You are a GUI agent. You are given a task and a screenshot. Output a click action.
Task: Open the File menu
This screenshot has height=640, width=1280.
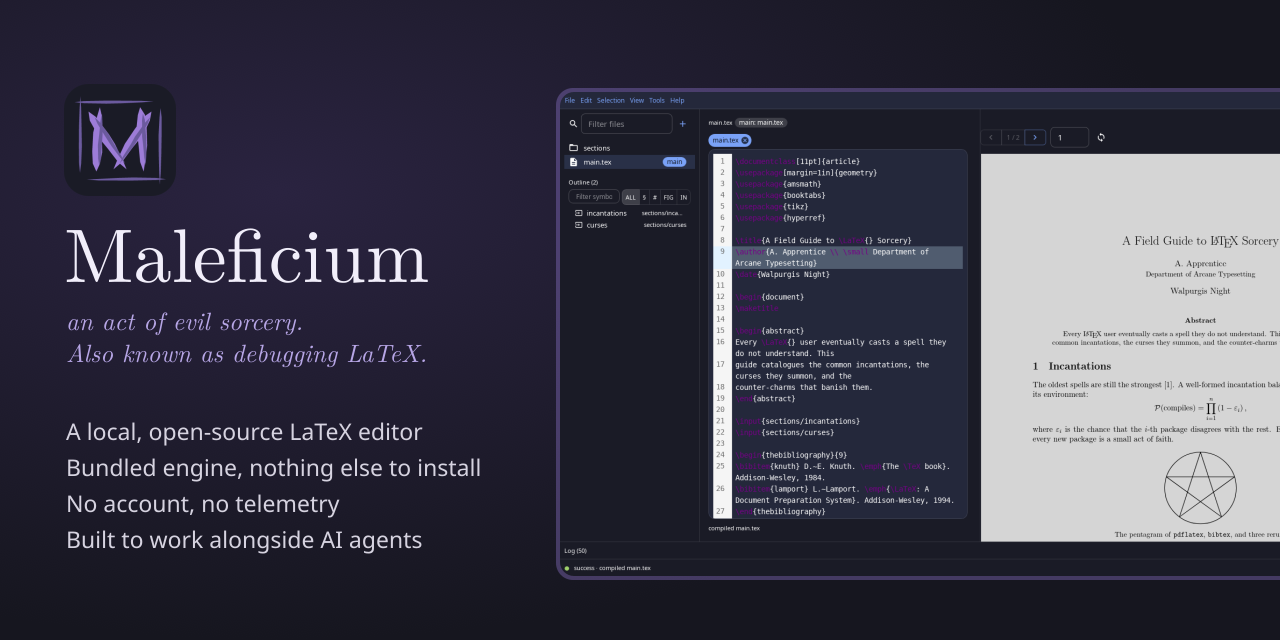click(x=570, y=100)
